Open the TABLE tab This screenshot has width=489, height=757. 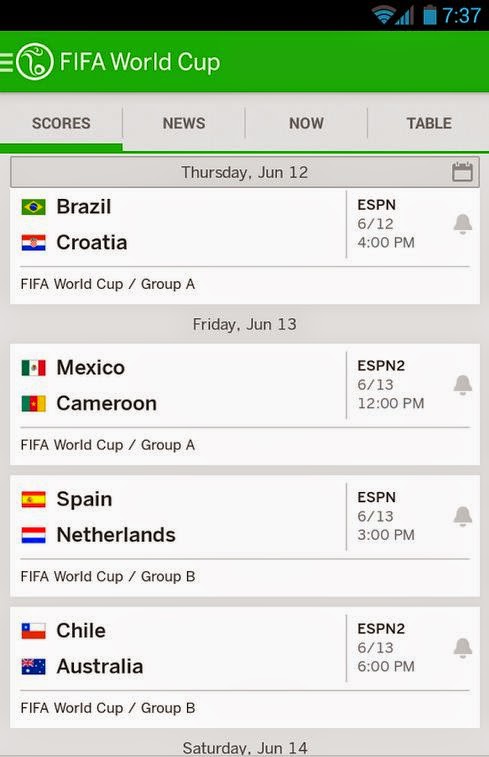click(x=429, y=123)
